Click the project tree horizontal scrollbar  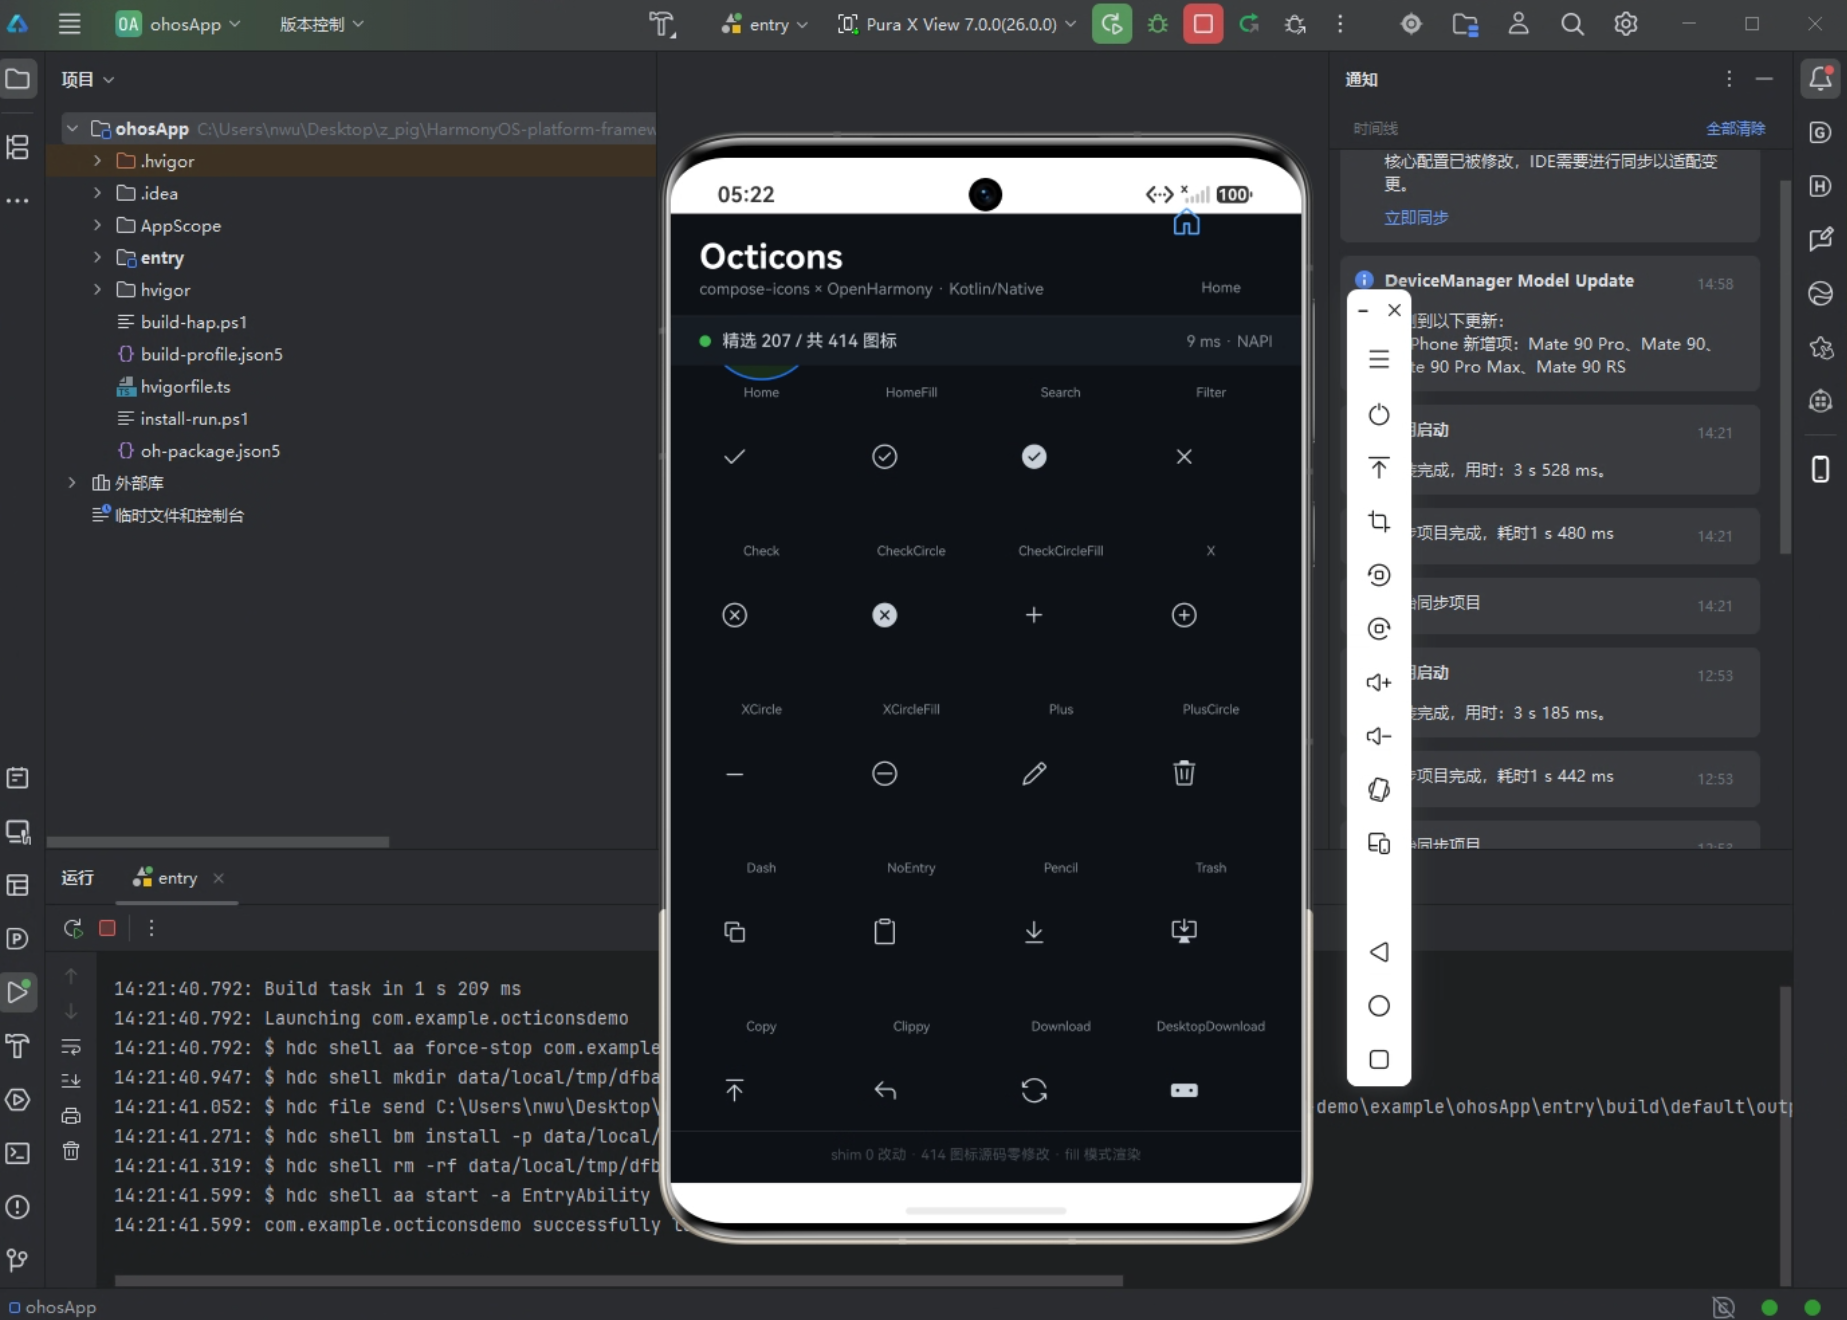[218, 842]
